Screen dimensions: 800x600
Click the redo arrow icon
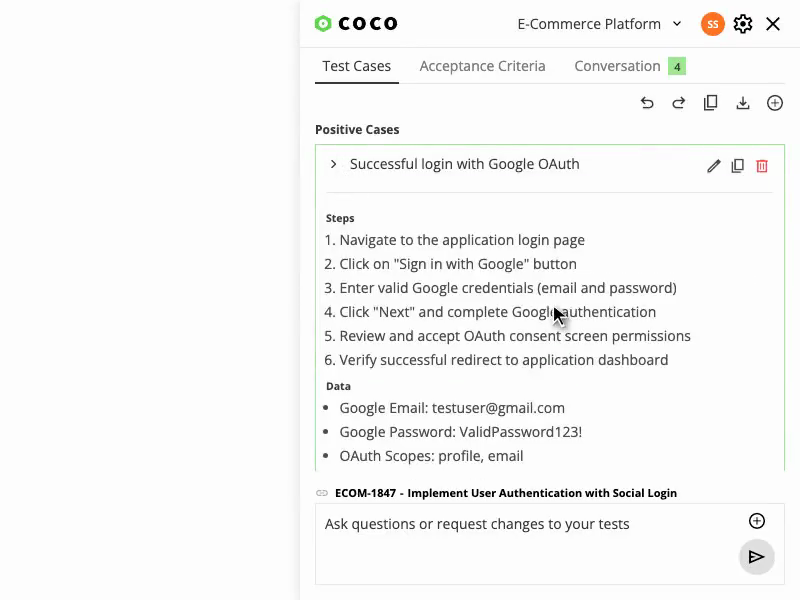point(679,103)
